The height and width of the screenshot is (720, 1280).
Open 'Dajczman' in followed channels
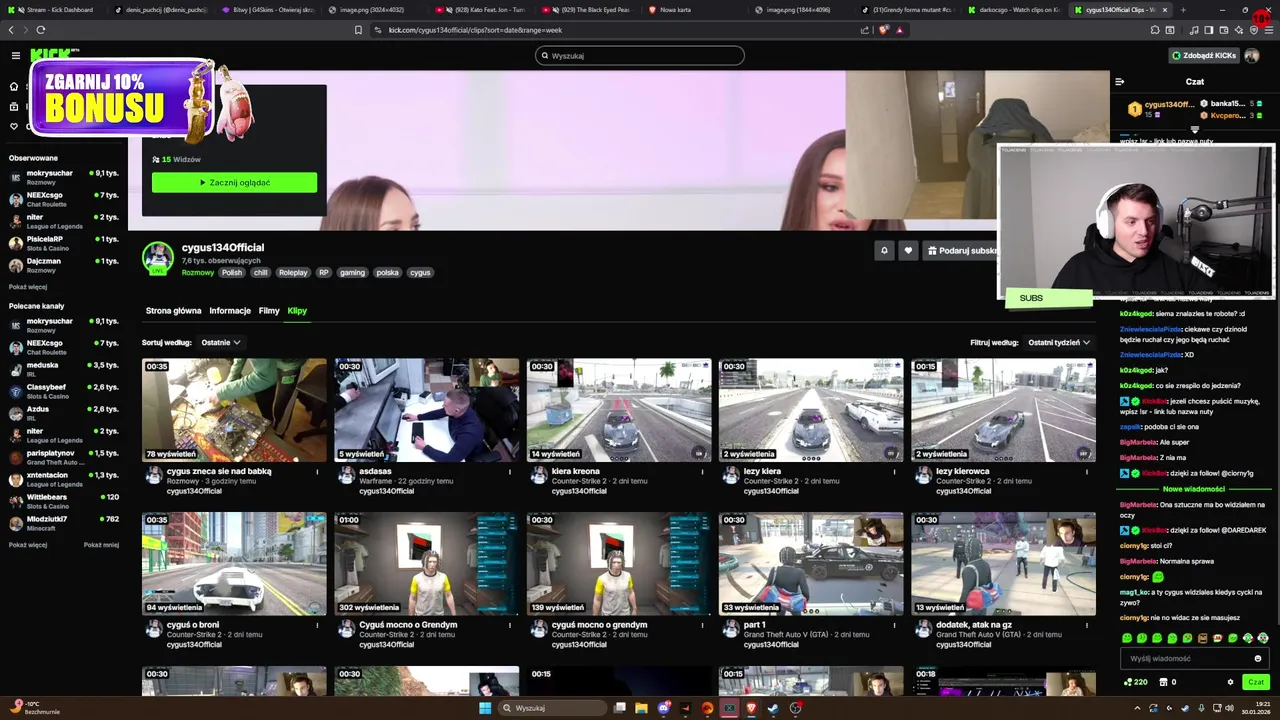tap(64, 265)
